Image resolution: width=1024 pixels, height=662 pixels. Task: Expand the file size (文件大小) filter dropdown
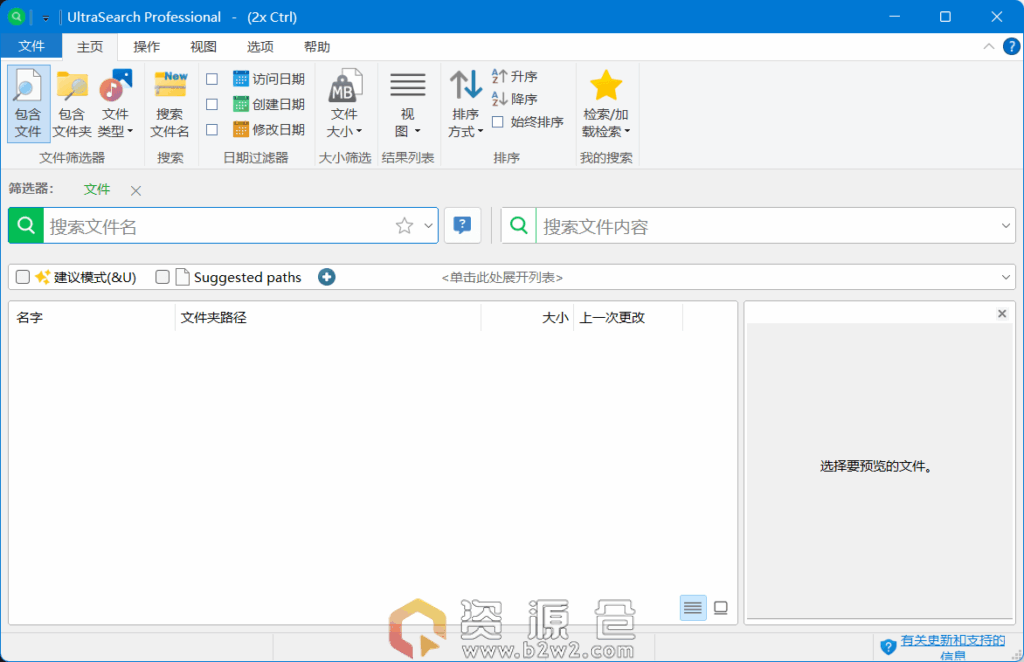[344, 121]
